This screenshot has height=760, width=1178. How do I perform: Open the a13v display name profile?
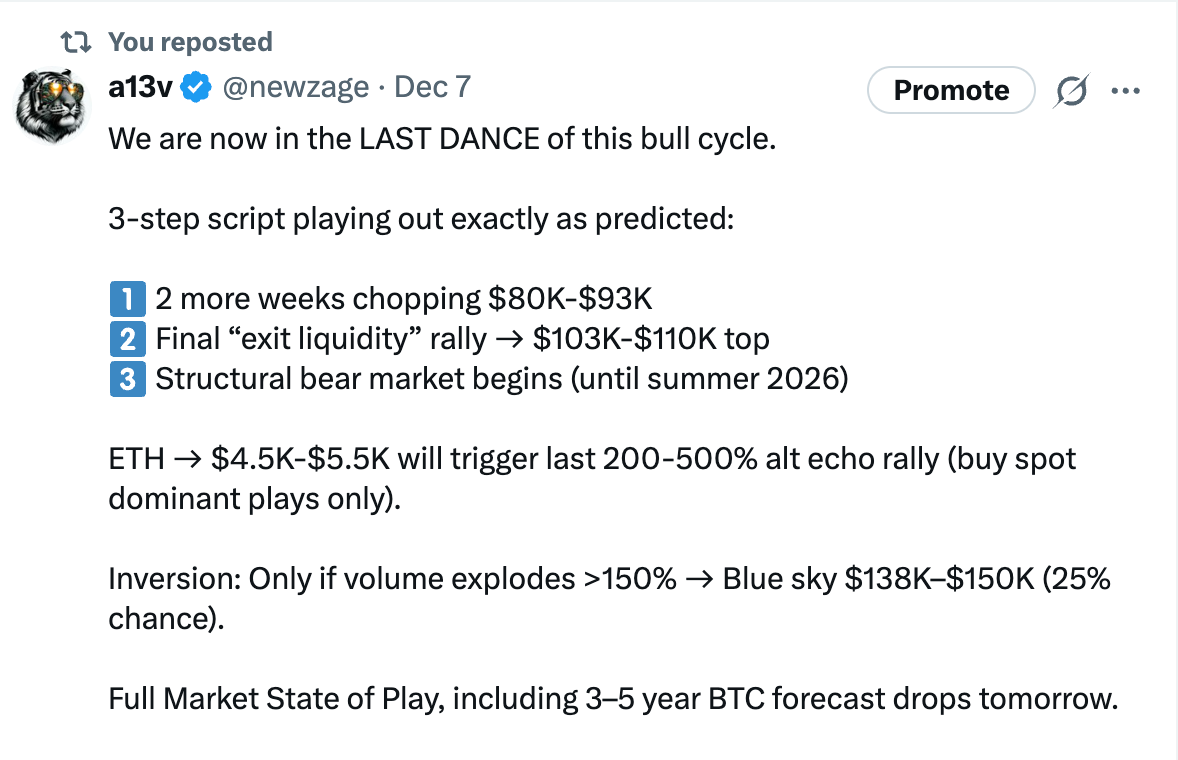point(139,88)
